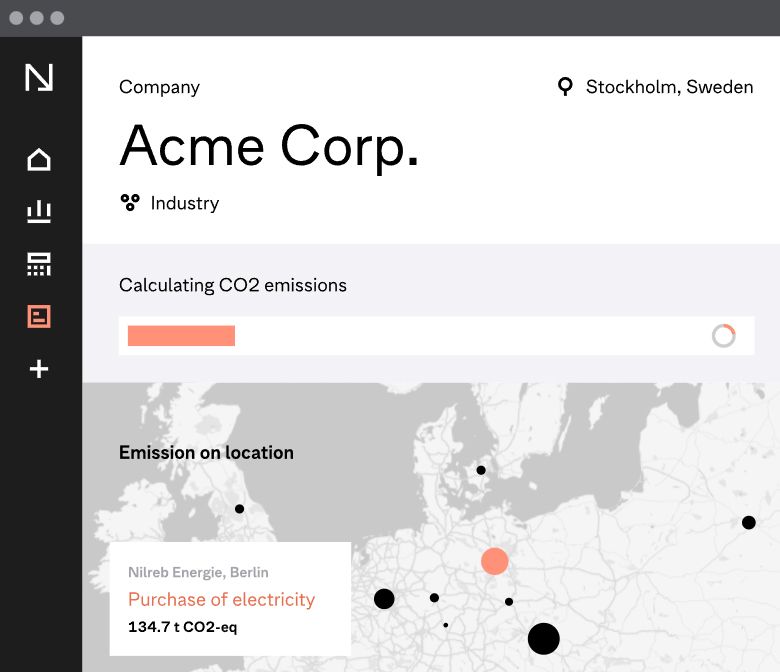Click the Emission on location heading
The width and height of the screenshot is (780, 672).
[206, 453]
